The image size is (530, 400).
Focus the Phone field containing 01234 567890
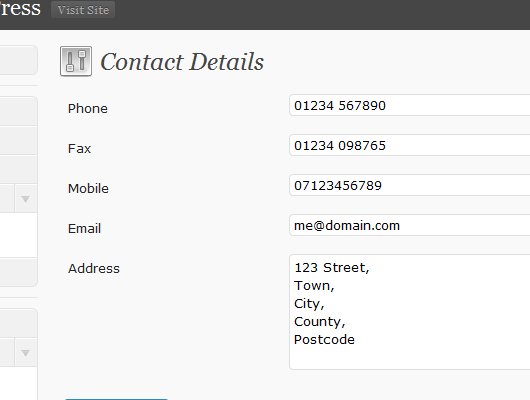point(409,105)
